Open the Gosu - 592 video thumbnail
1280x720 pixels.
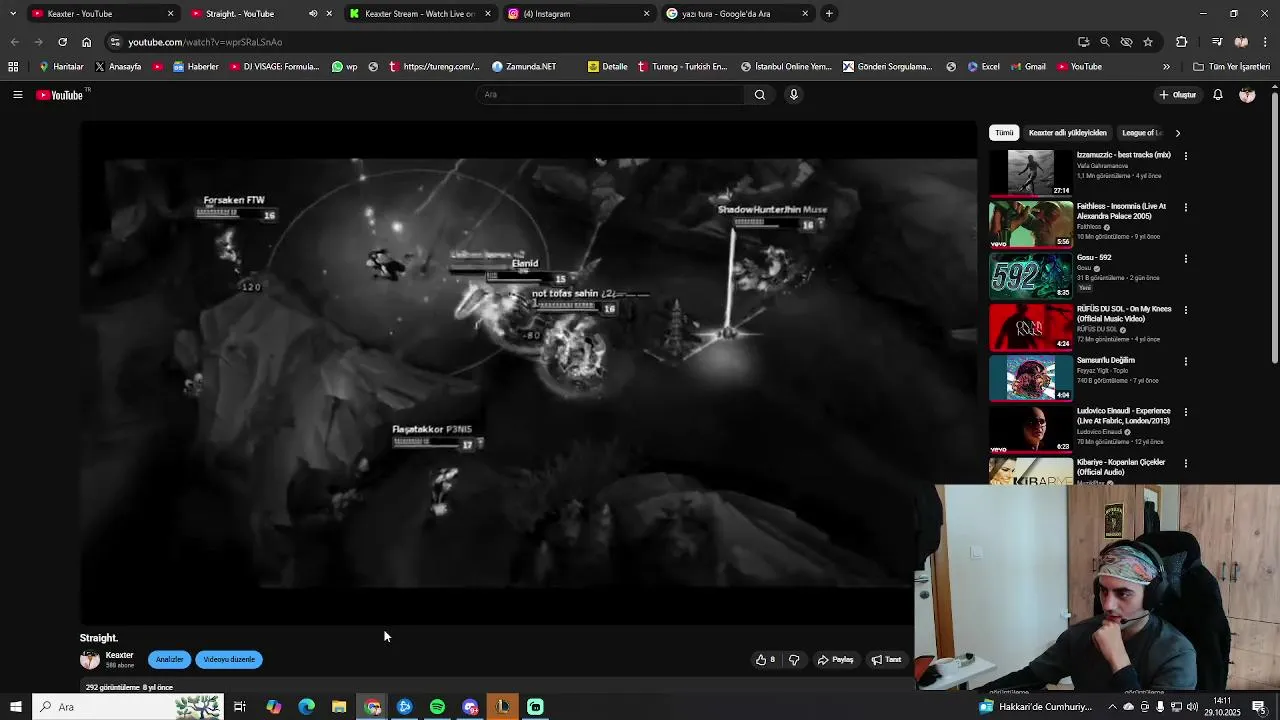1030,276
